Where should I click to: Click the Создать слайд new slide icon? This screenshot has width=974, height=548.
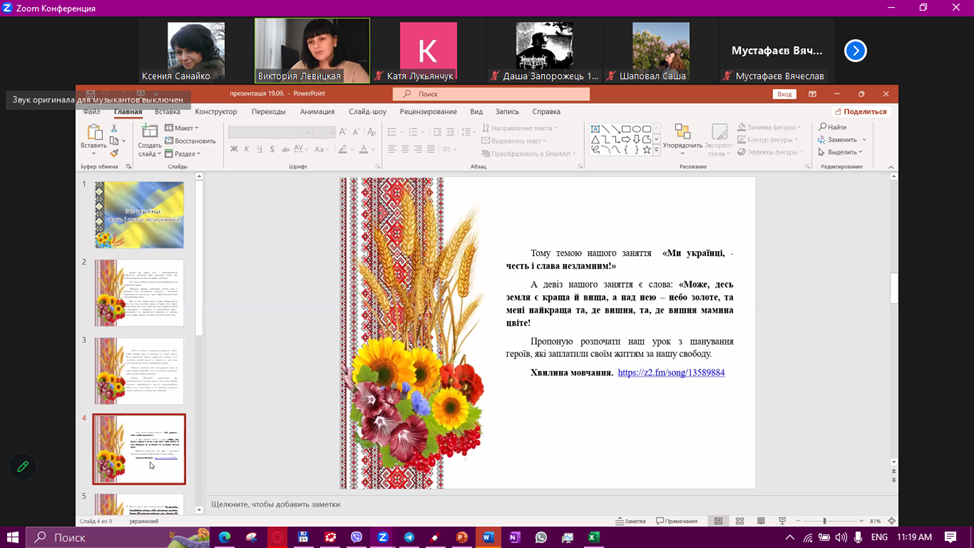tap(150, 132)
